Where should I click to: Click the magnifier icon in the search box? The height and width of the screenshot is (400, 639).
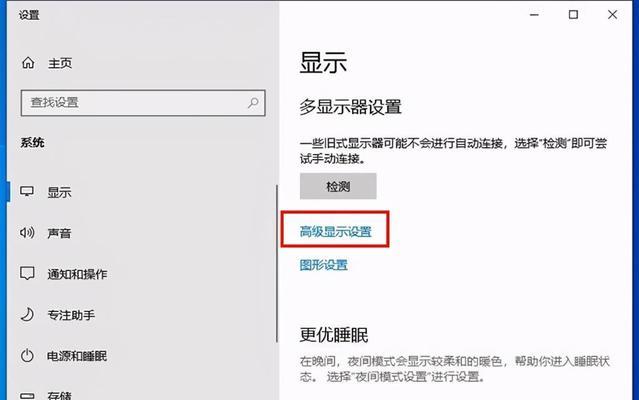[x=253, y=103]
